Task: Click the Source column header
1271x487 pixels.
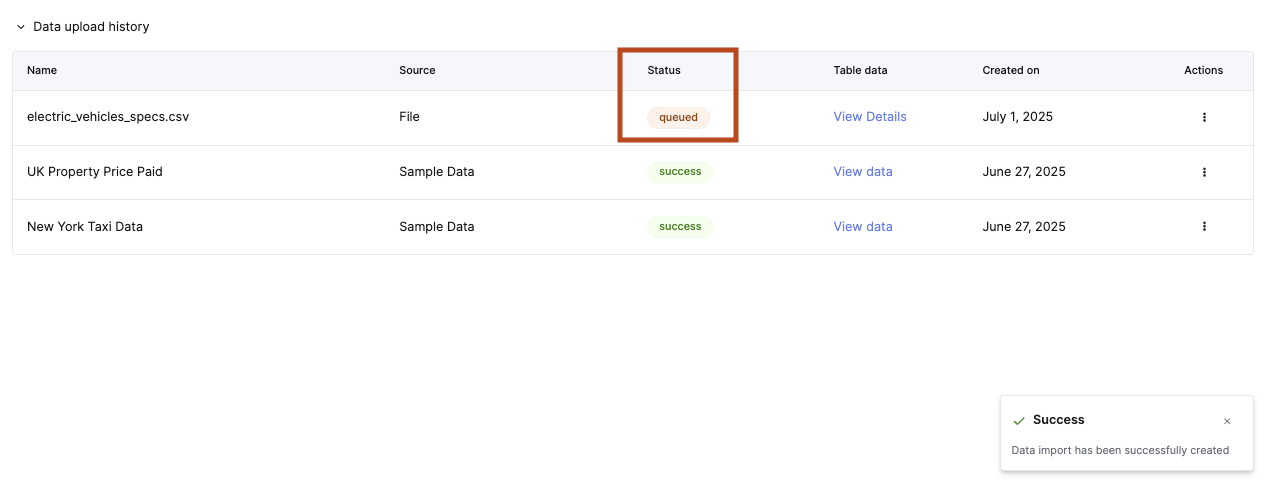Action: coord(417,70)
